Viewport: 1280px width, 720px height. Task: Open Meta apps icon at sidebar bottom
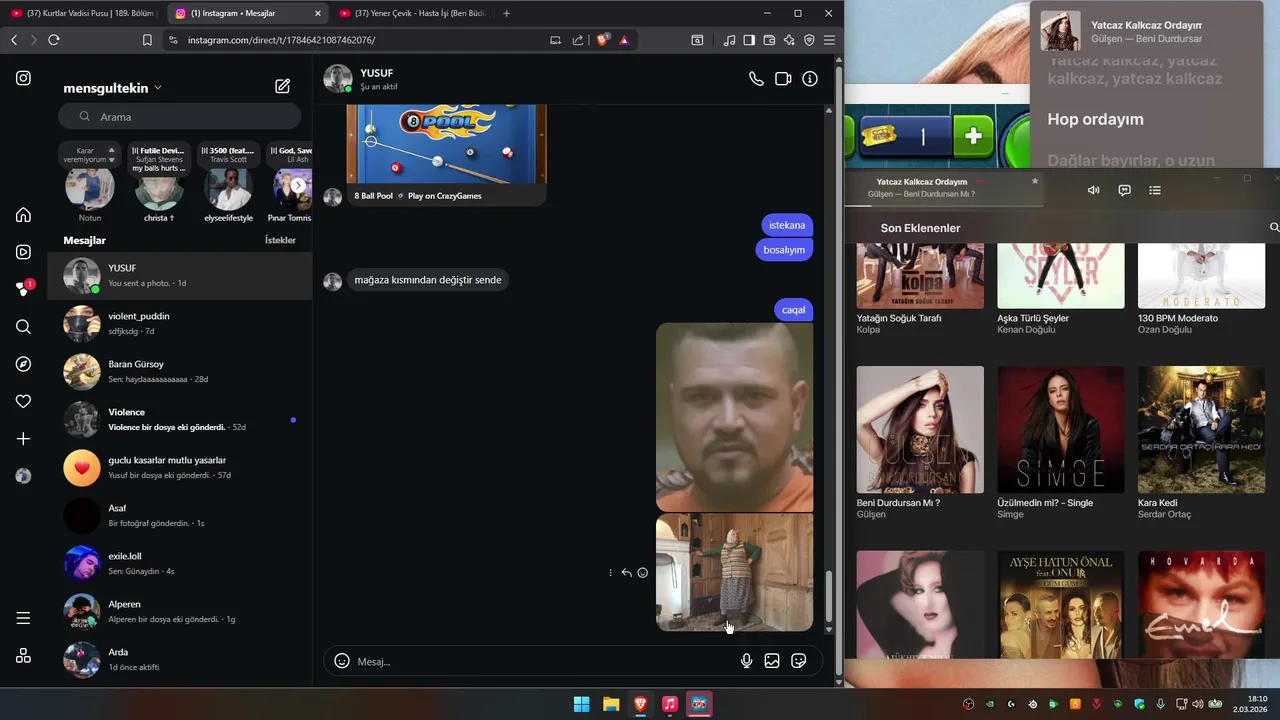coord(23,656)
